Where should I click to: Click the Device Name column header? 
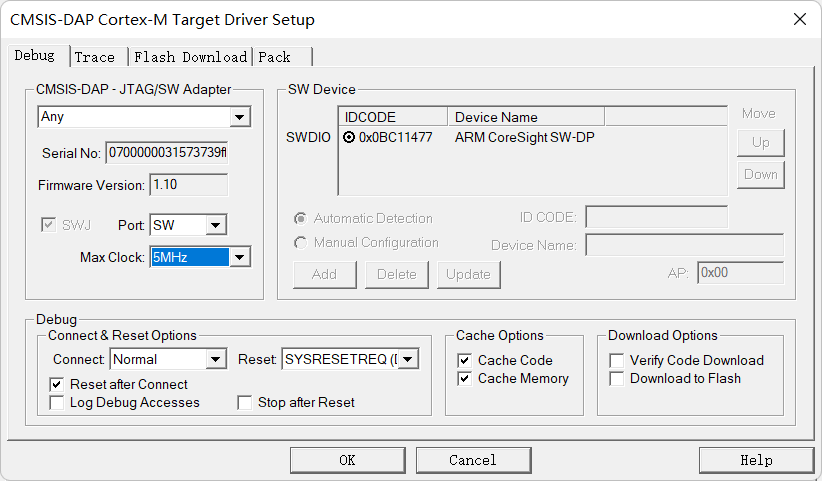coord(526,117)
